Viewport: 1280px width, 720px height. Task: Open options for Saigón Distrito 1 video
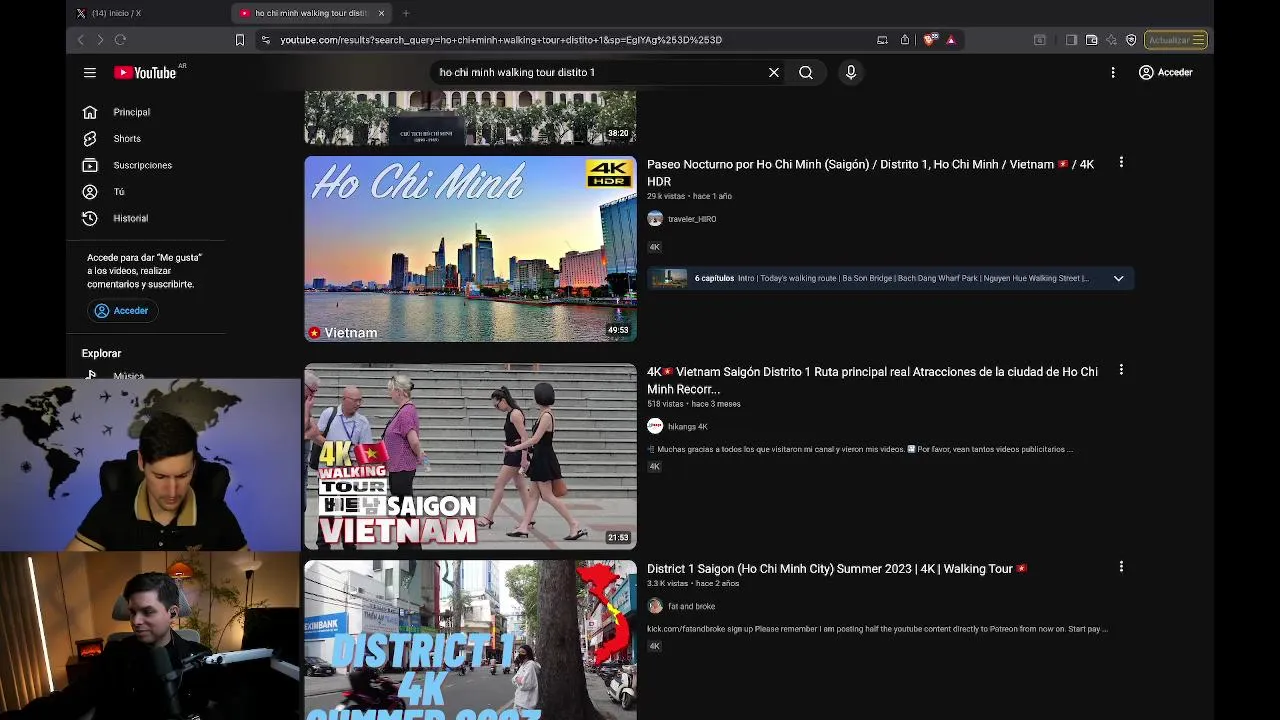(x=1121, y=370)
